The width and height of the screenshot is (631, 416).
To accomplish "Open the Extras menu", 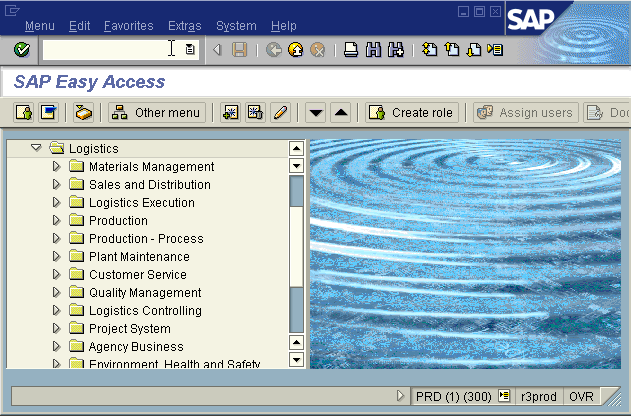I will click(184, 25).
